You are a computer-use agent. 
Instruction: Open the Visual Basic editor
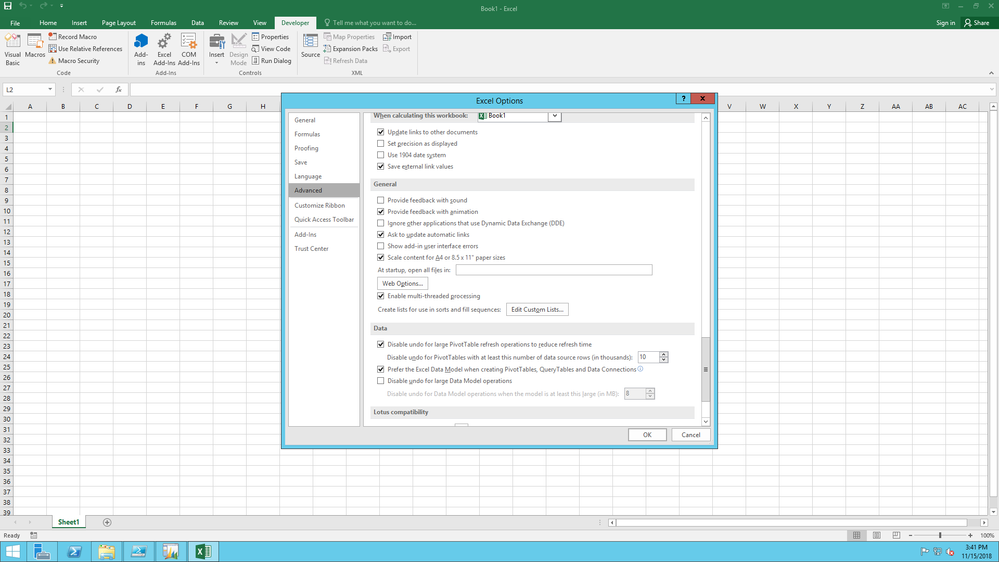pyautogui.click(x=12, y=49)
